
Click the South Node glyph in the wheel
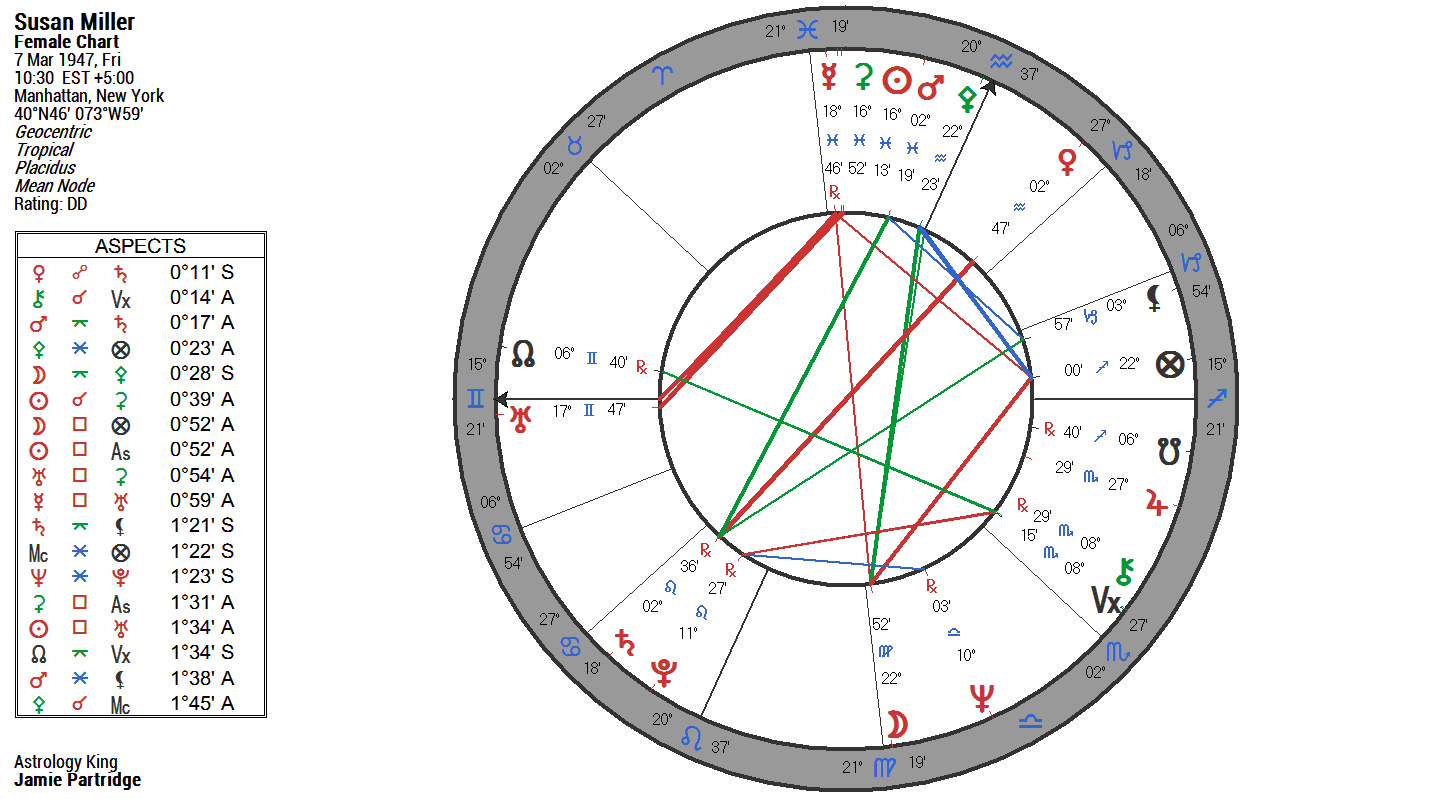[1168, 450]
